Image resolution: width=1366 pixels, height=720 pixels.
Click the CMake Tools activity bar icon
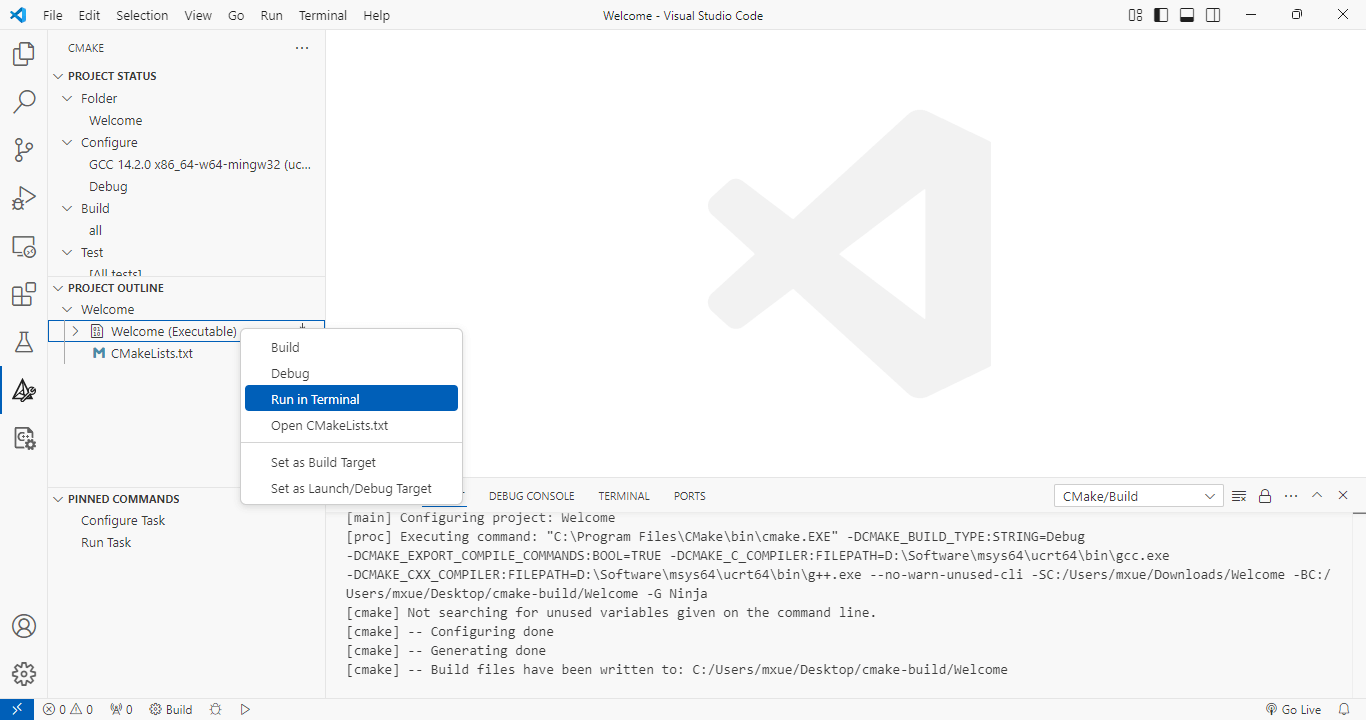click(x=23, y=390)
